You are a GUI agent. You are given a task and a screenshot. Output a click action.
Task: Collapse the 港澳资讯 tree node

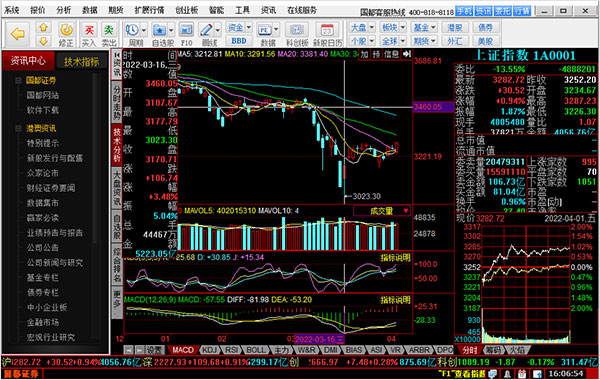coord(18,128)
